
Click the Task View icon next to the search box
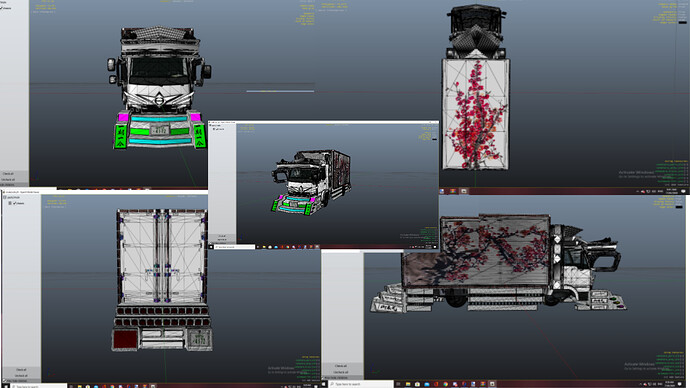[x=398, y=384]
